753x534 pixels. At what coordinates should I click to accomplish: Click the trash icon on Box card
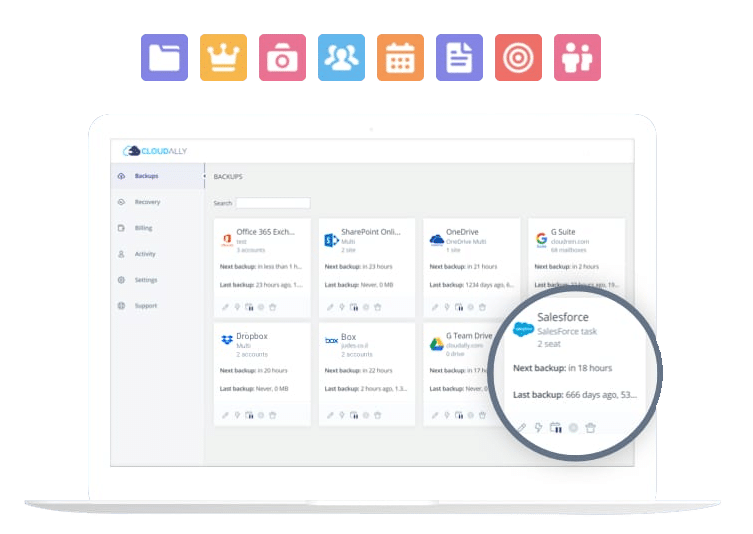[377, 415]
